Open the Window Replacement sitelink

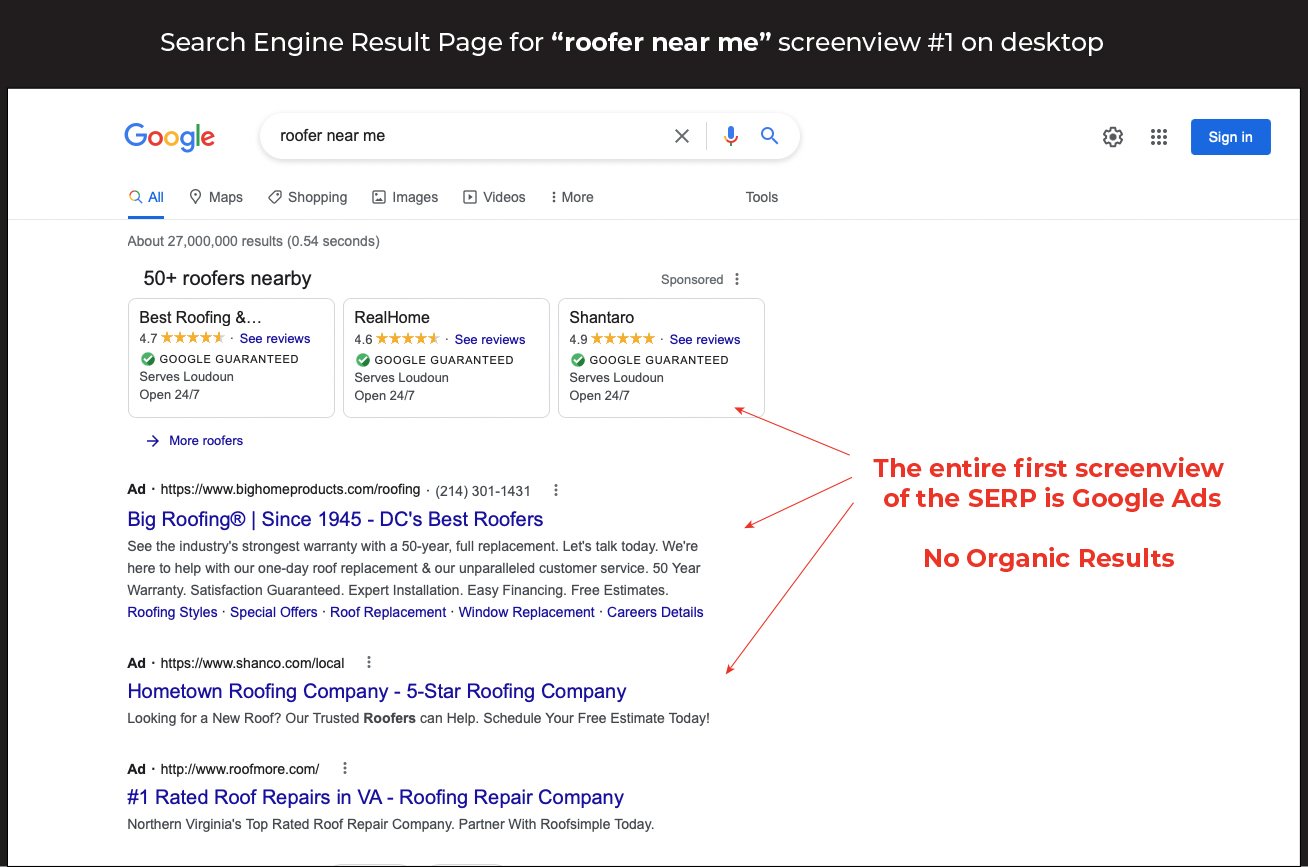(527, 612)
